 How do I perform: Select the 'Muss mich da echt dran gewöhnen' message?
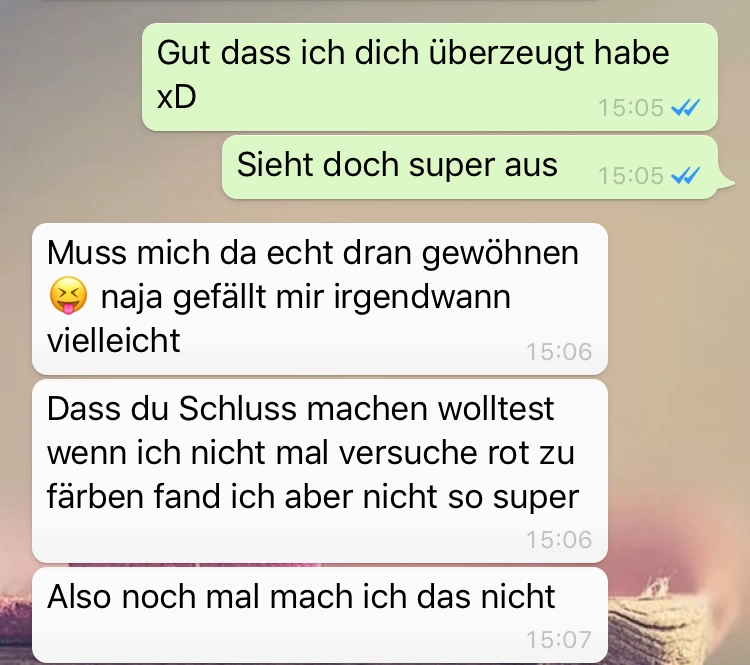click(320, 299)
